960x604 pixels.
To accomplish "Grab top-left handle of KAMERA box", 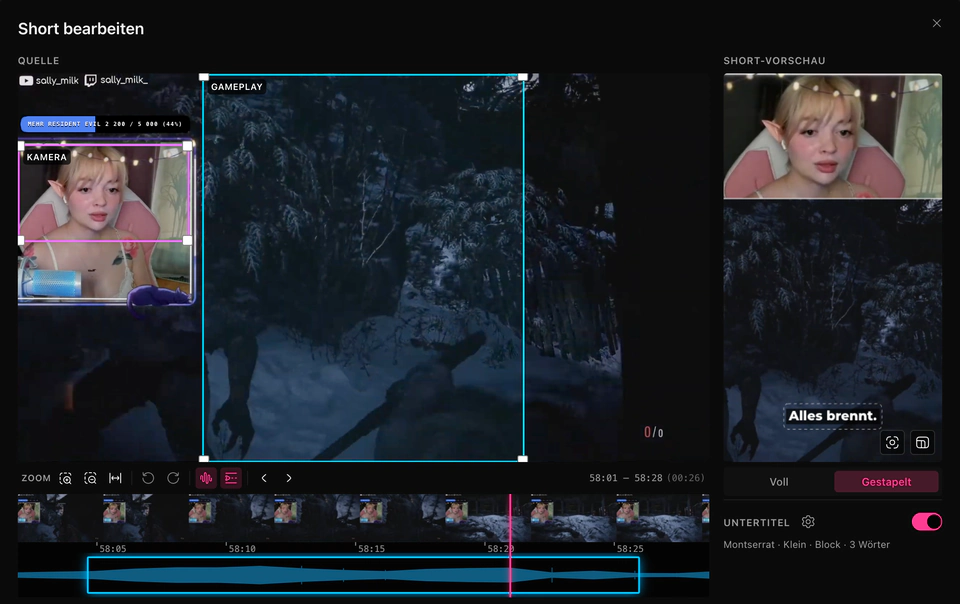I will pos(21,146).
